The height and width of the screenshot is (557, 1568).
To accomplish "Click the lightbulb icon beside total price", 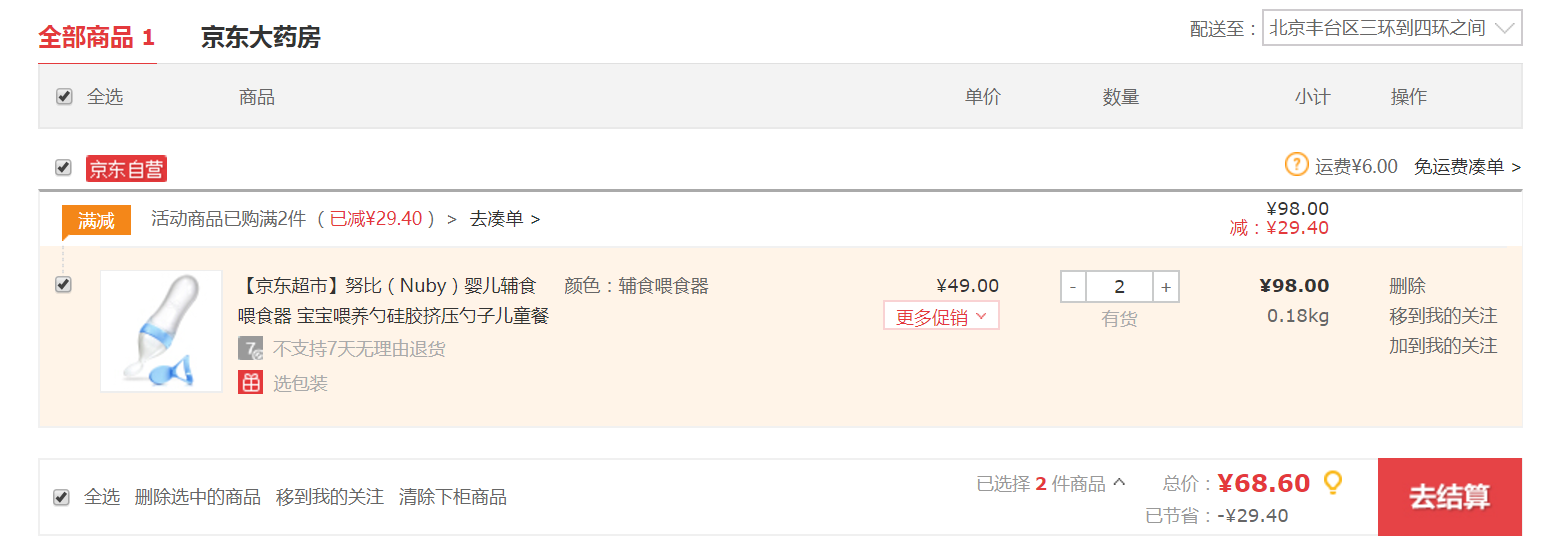I will 1332,483.
